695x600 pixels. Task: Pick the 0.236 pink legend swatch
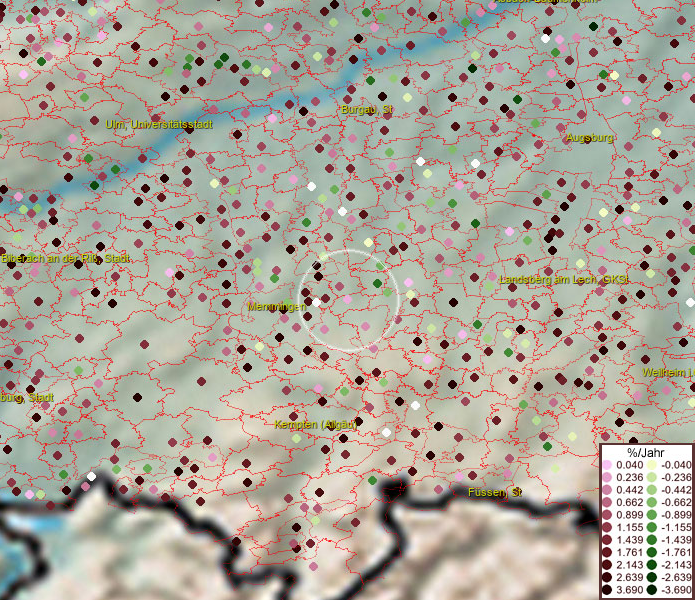tap(607, 477)
